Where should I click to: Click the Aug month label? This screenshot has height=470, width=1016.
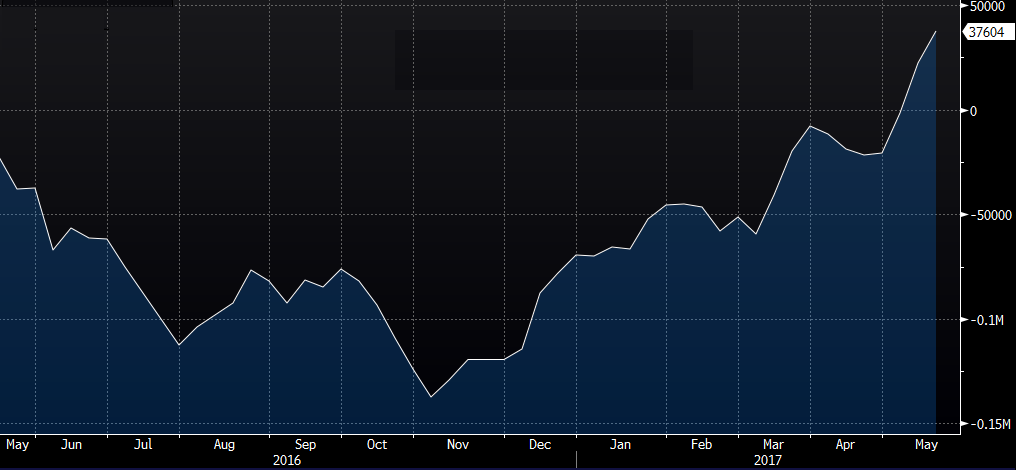click(x=224, y=445)
